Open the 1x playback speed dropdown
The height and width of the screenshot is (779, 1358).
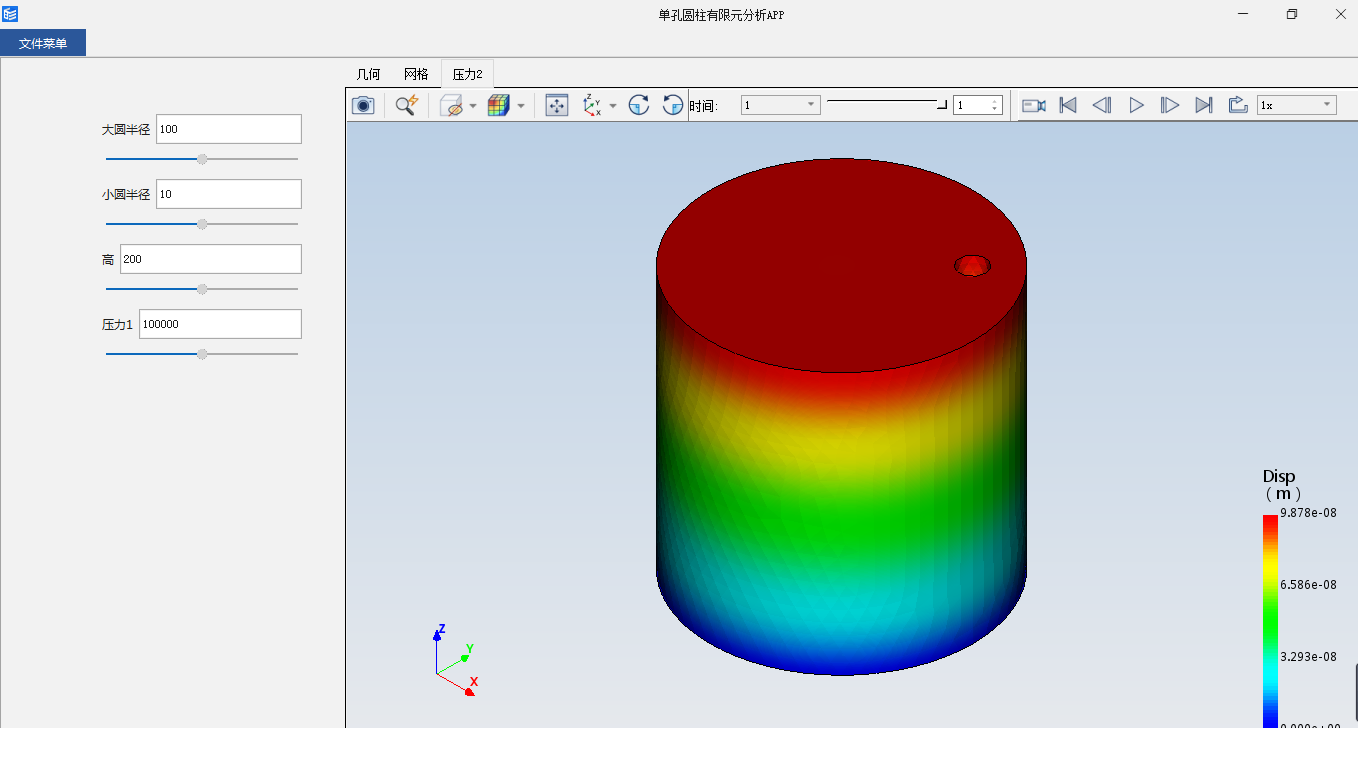tap(1297, 105)
